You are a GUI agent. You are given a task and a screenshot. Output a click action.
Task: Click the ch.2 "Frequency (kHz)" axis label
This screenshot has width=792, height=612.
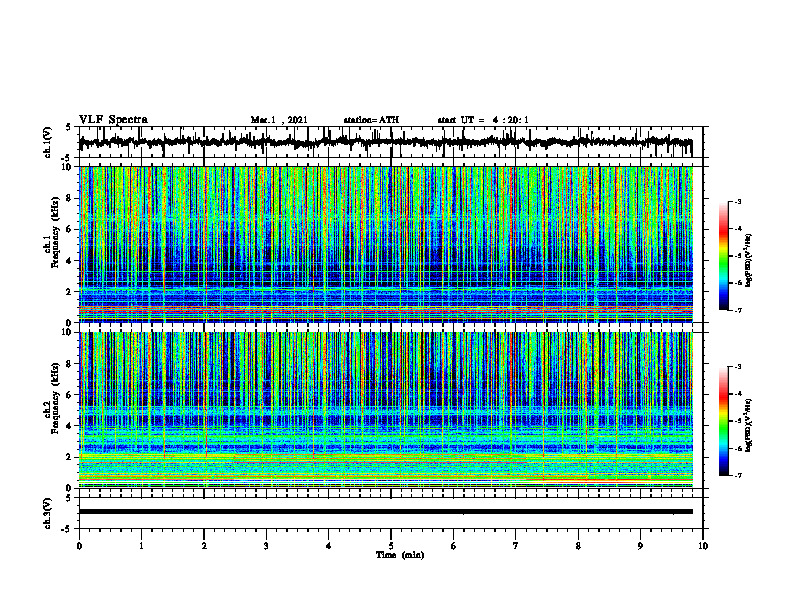point(55,398)
